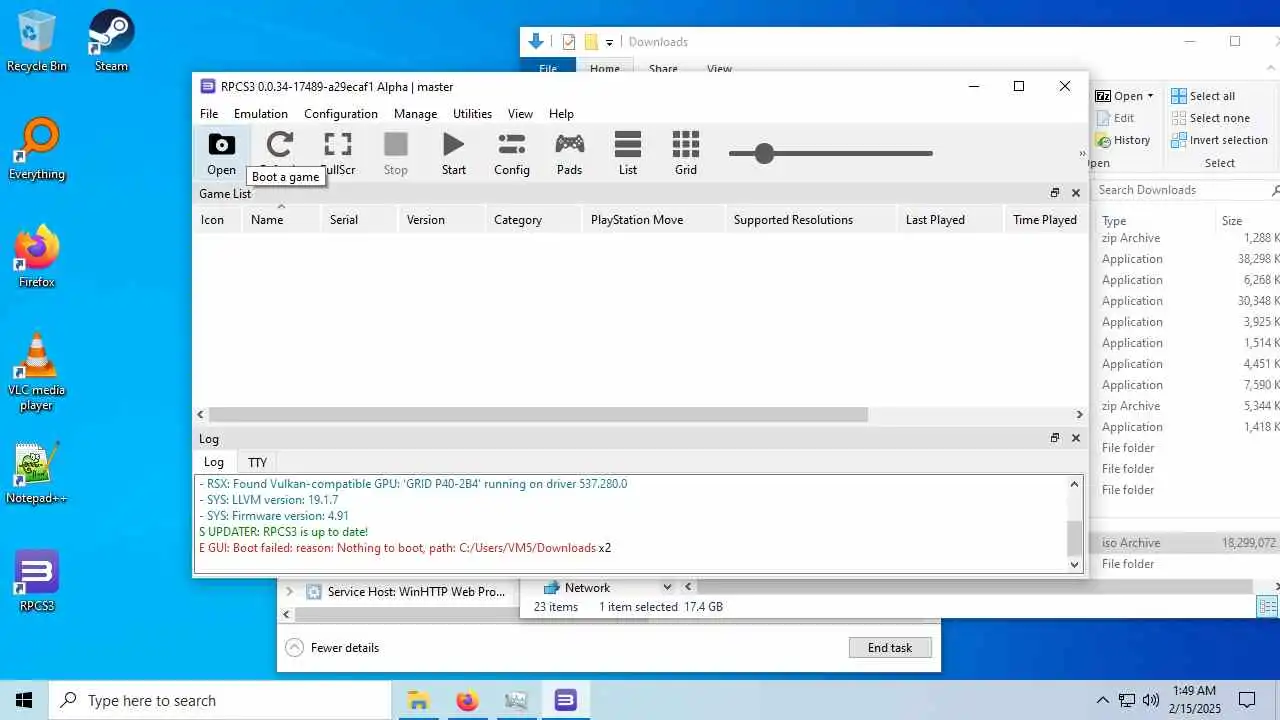Open the Utilities menu

pos(473,114)
